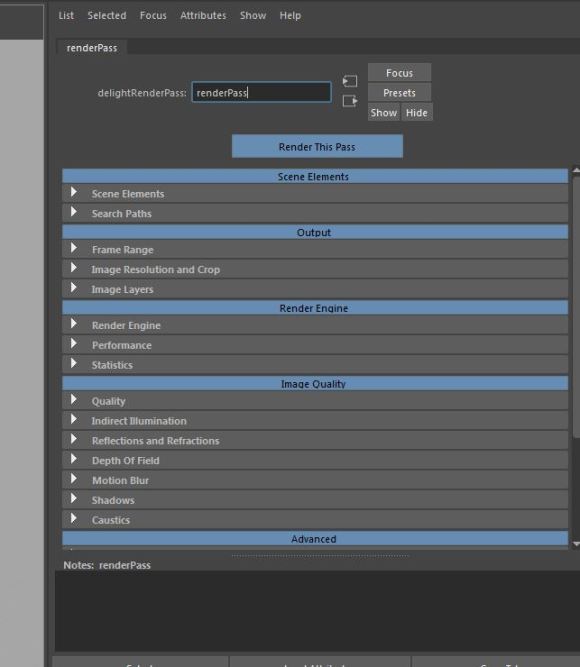Expand Image Resolution and Crop section
580x667 pixels.
315,269
